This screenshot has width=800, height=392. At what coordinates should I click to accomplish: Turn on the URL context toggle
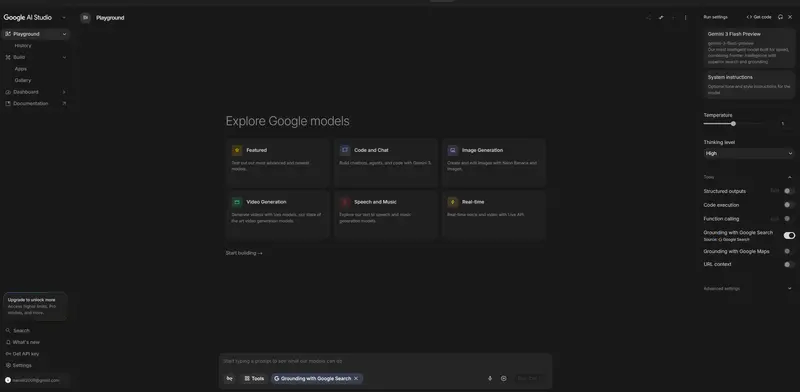click(x=789, y=264)
